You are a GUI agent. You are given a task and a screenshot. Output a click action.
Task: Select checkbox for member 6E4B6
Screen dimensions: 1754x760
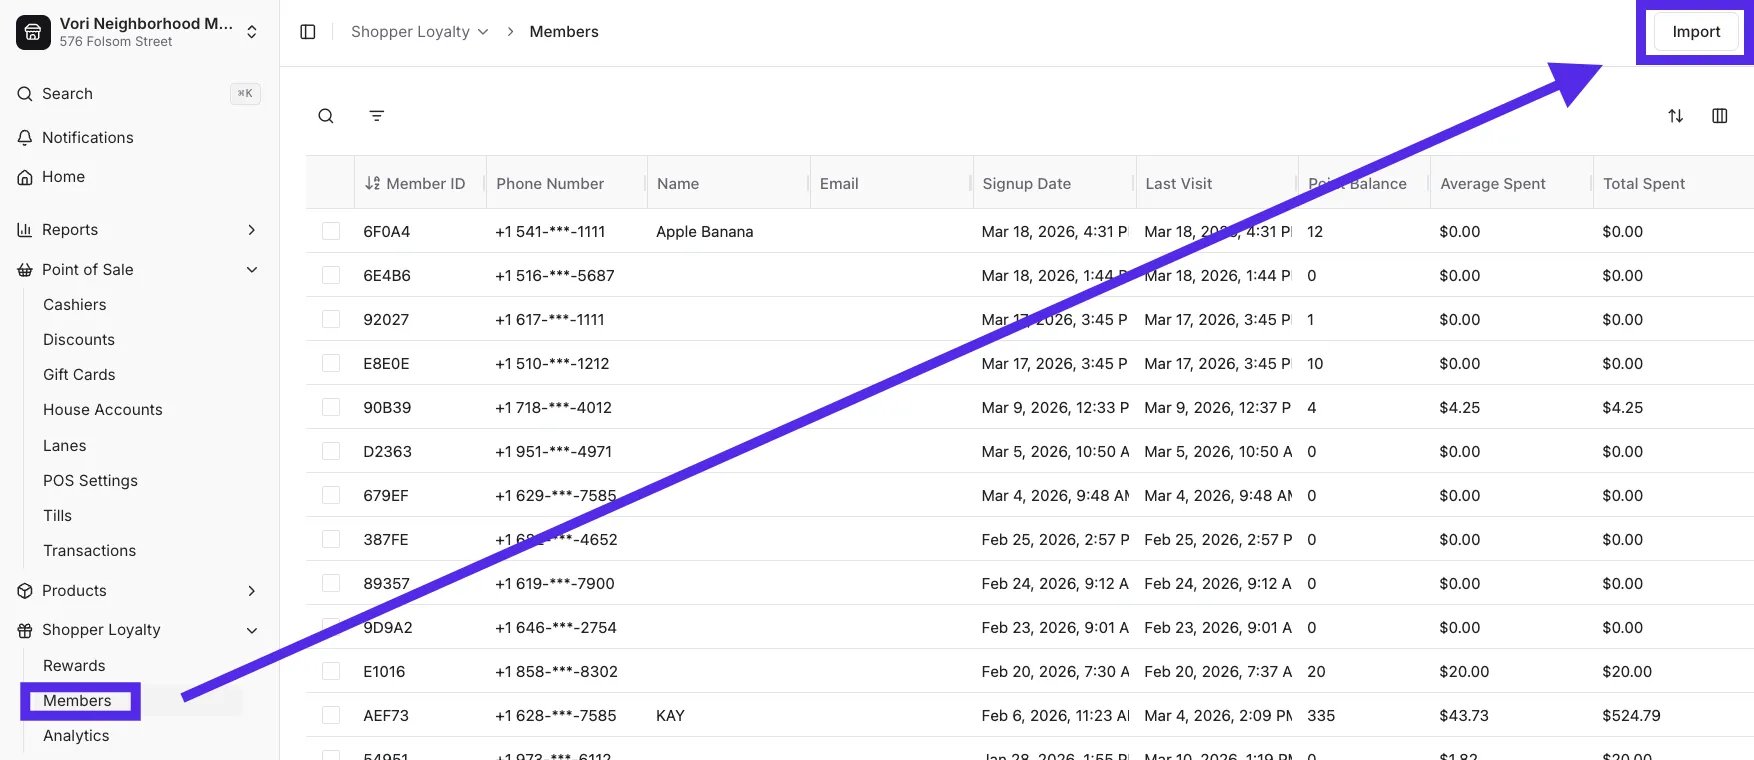coord(331,275)
